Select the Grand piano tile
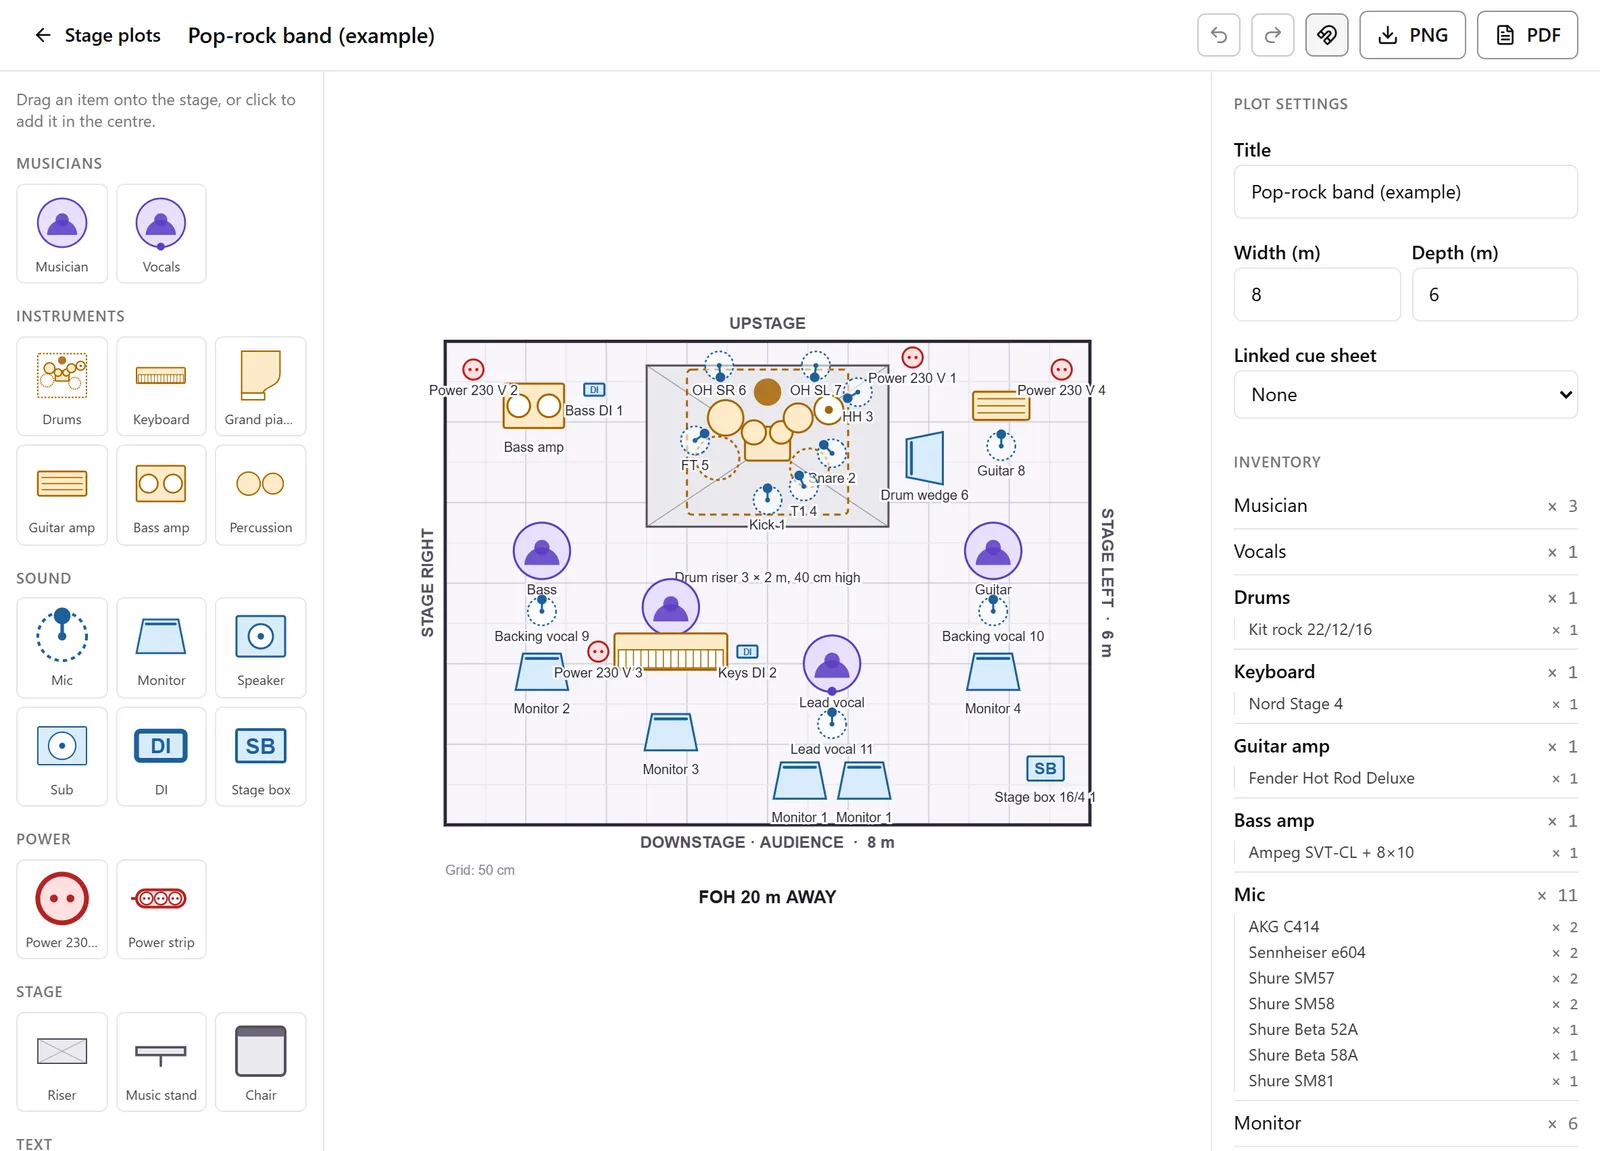 (260, 386)
